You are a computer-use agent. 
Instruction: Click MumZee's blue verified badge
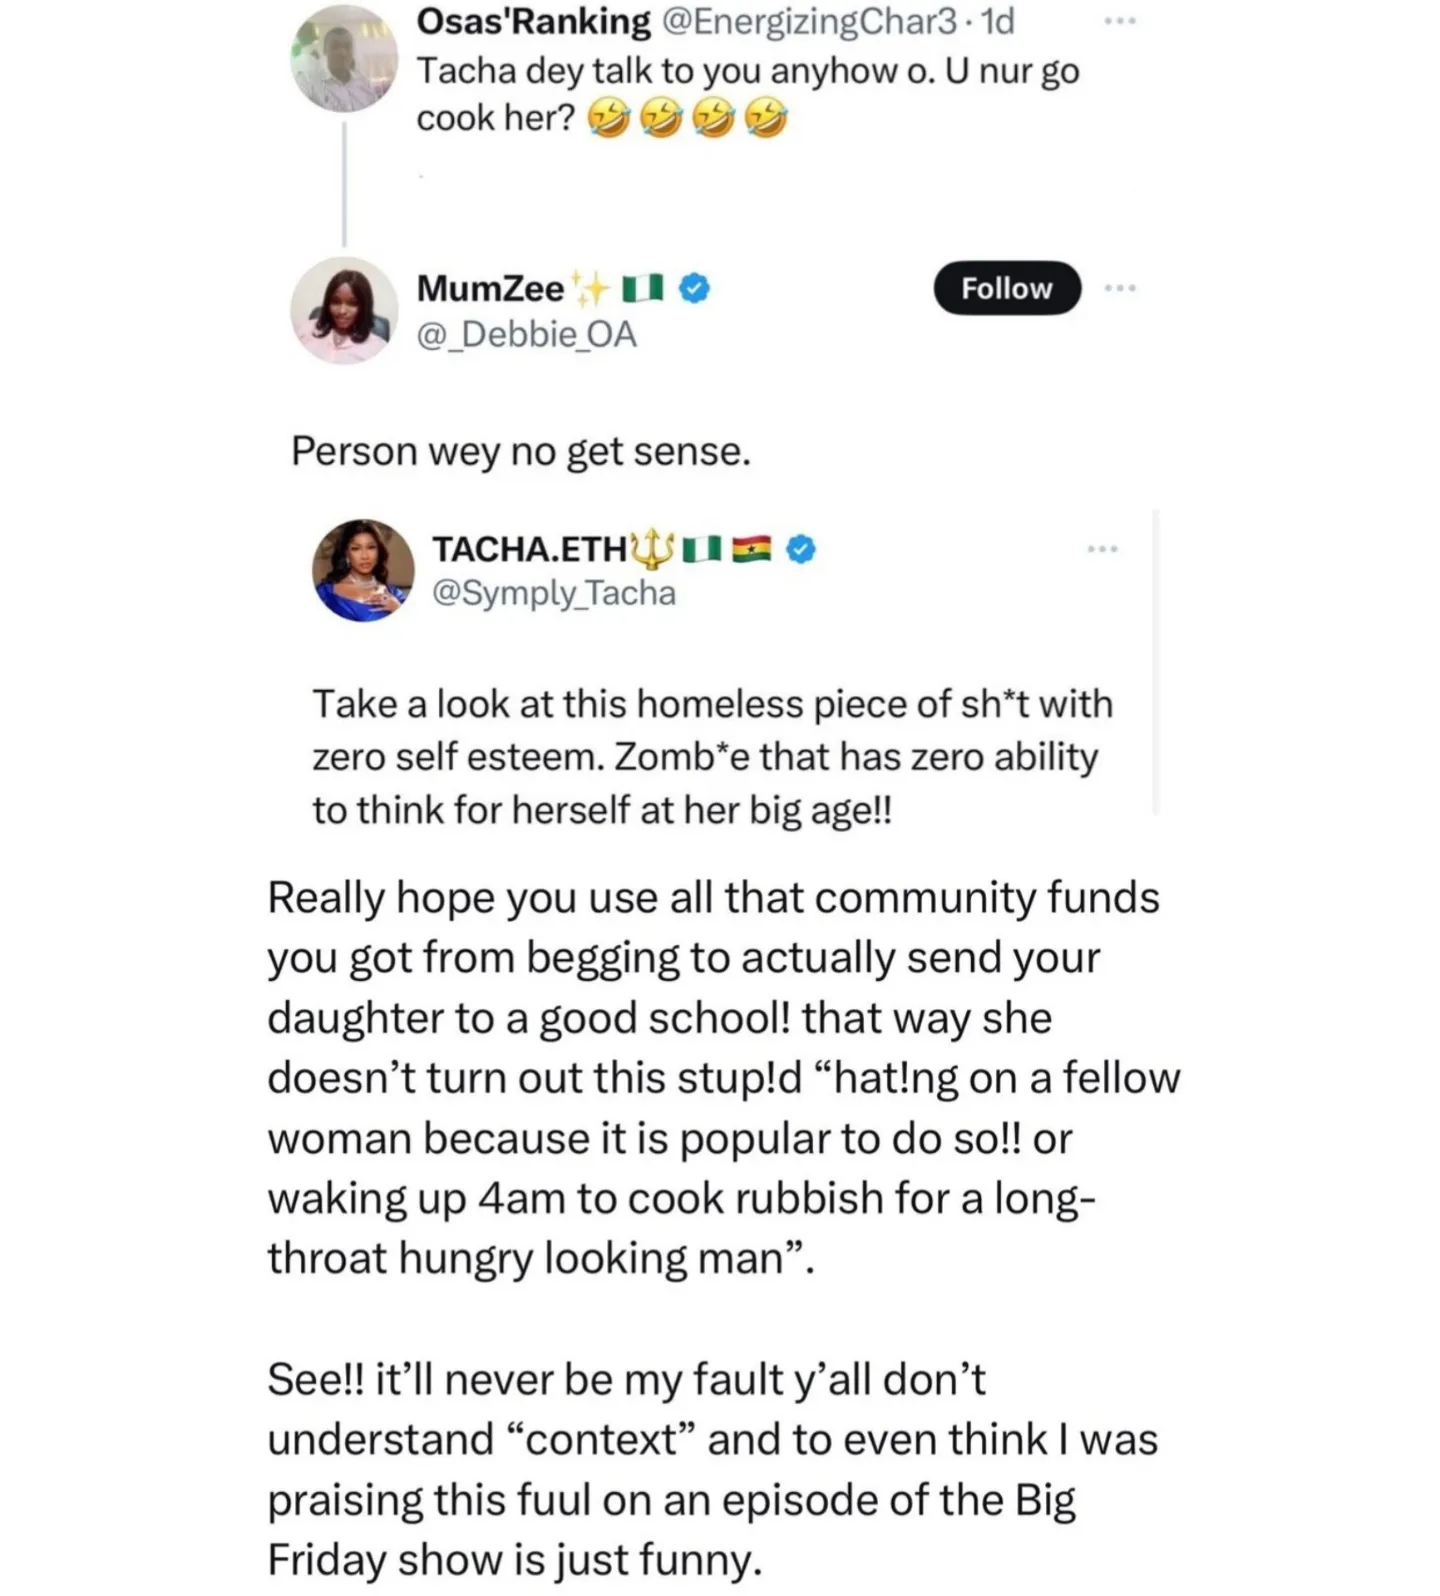(694, 289)
